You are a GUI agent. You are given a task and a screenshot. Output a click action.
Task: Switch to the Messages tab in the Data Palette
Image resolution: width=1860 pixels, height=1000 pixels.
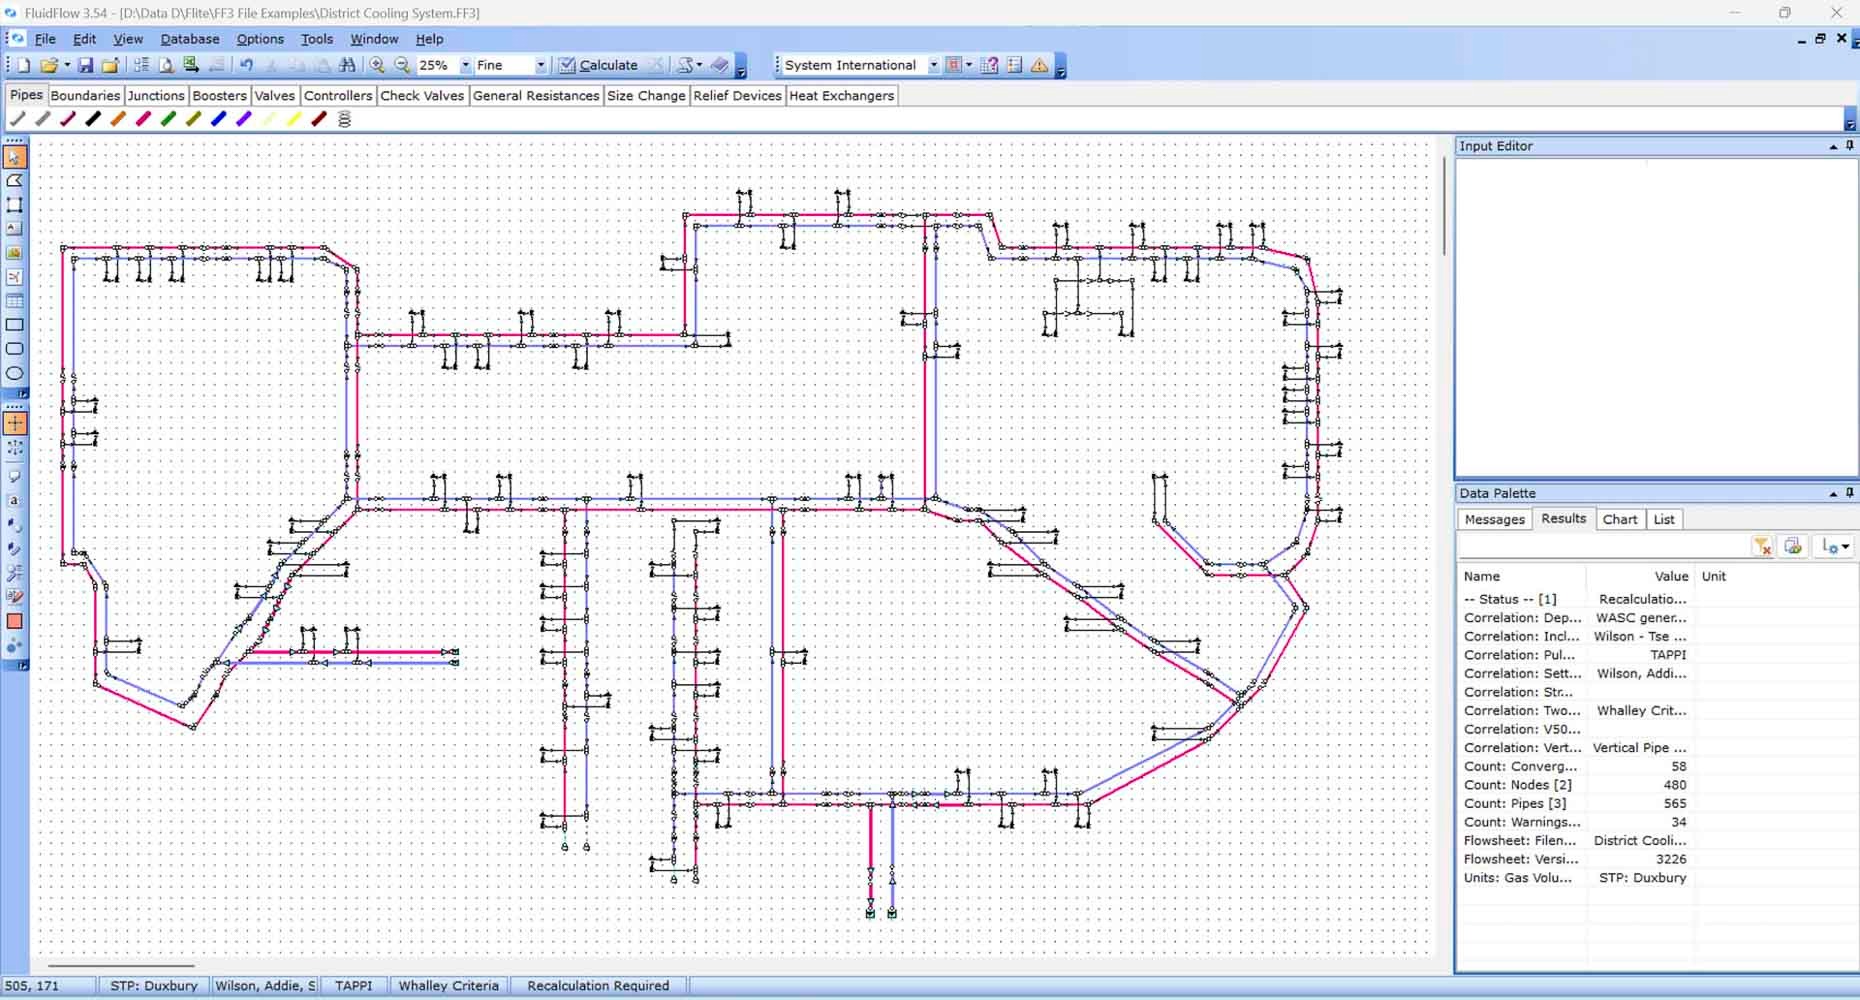[1494, 519]
